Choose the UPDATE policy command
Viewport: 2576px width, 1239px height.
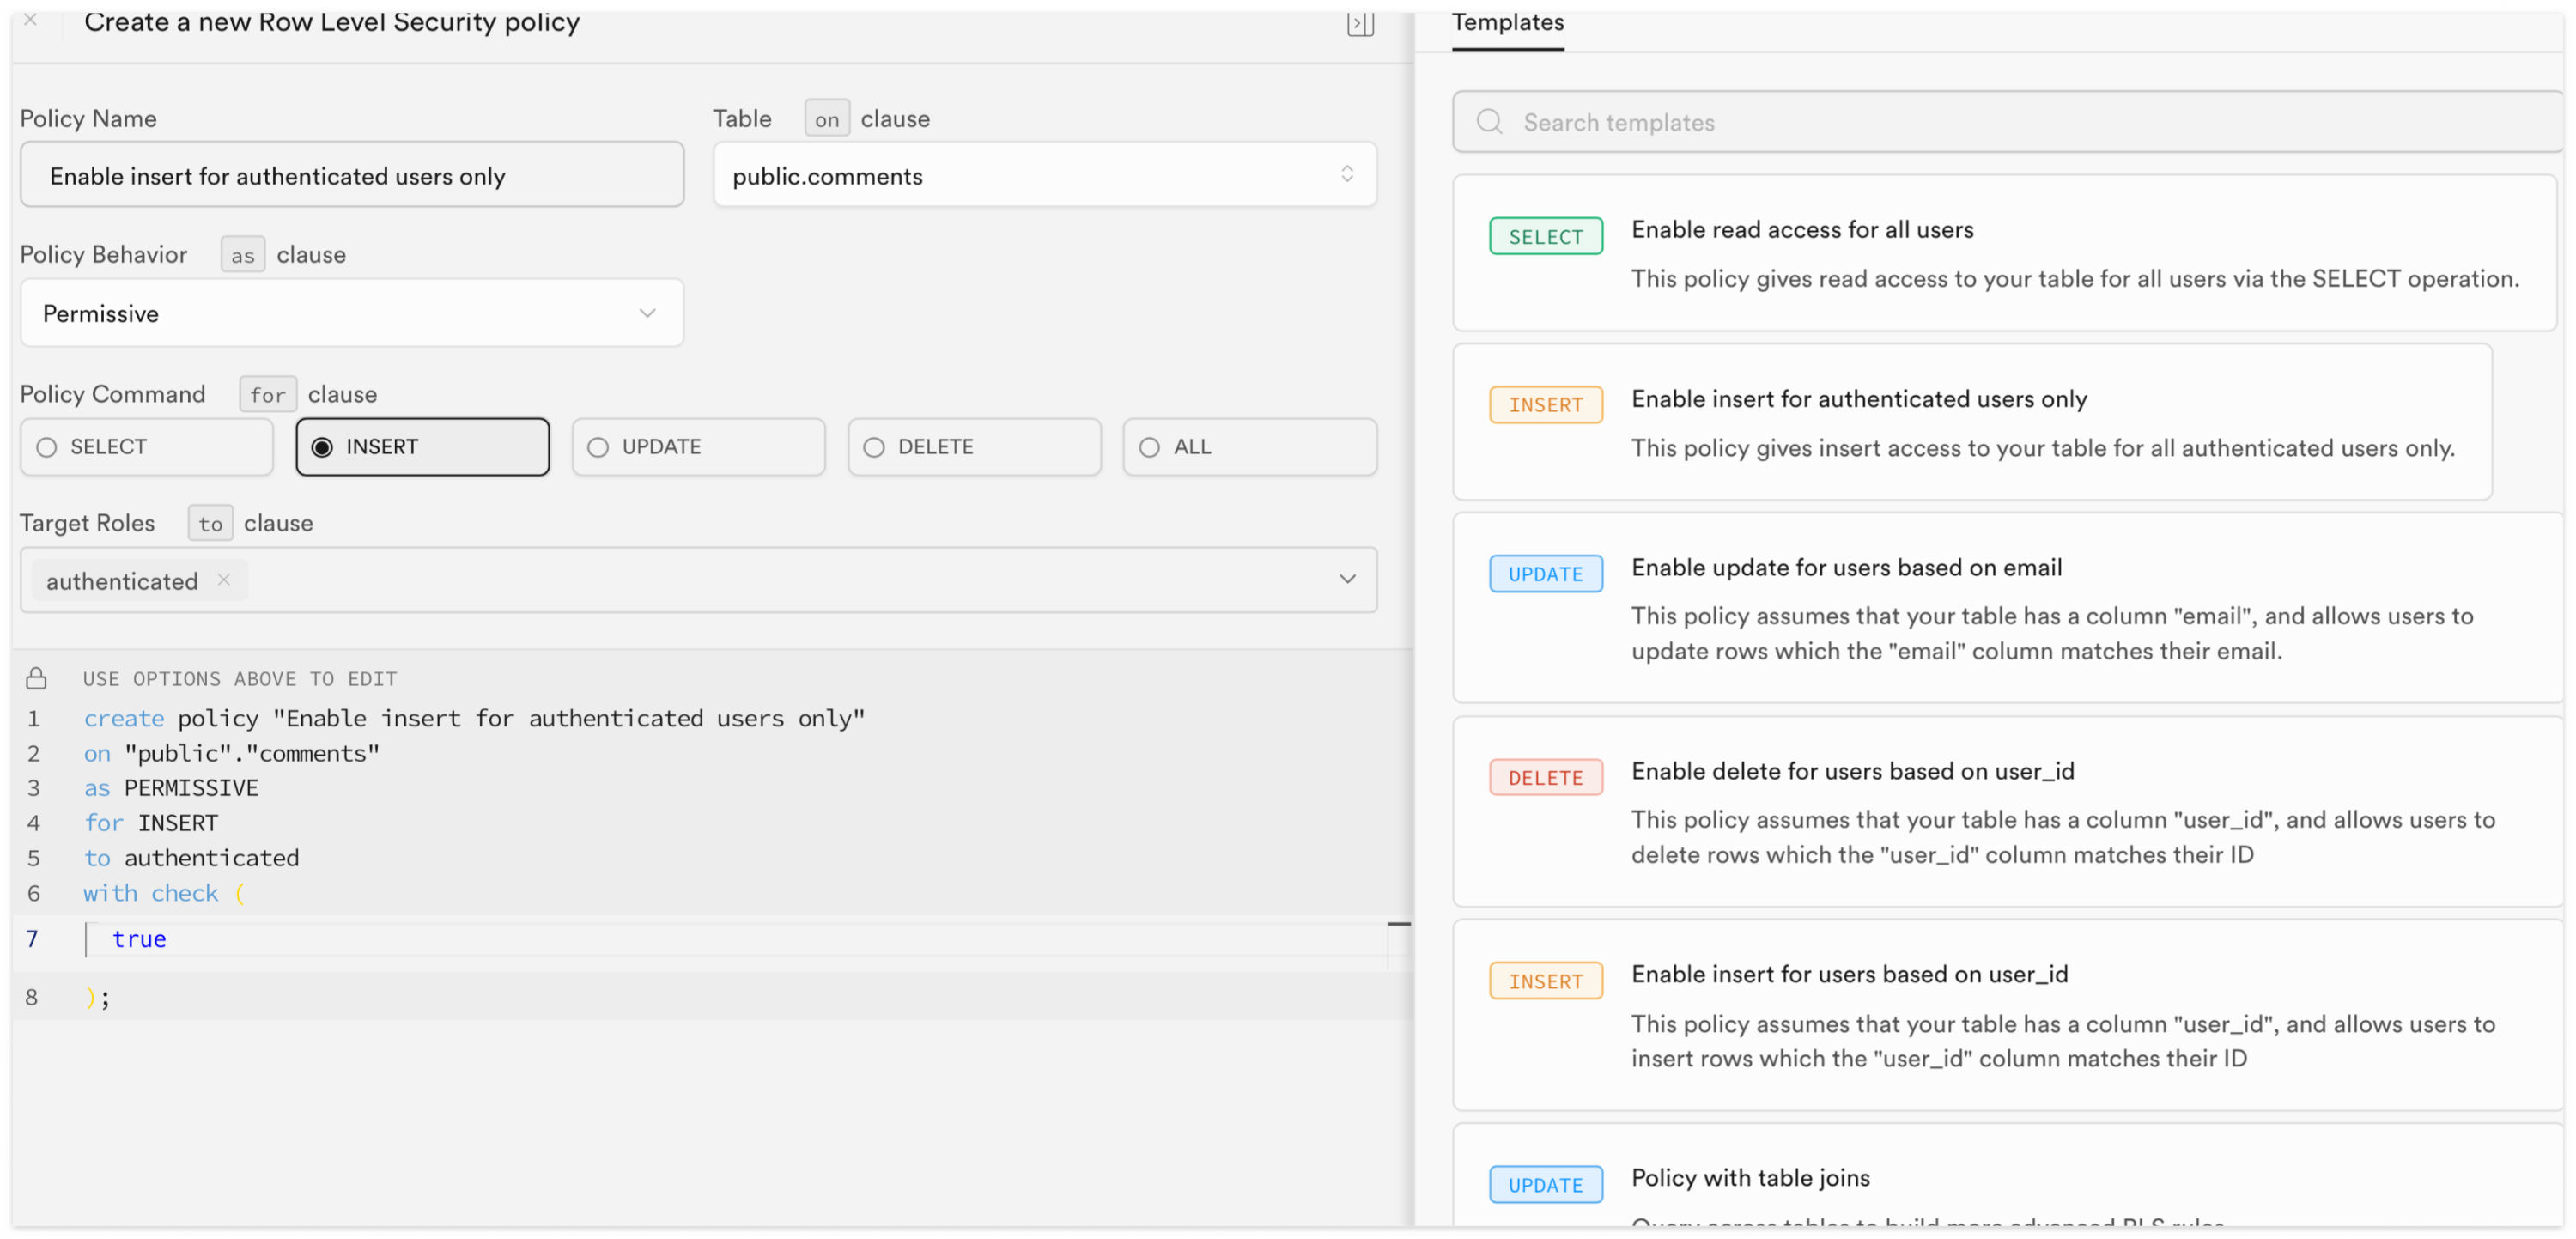click(698, 447)
